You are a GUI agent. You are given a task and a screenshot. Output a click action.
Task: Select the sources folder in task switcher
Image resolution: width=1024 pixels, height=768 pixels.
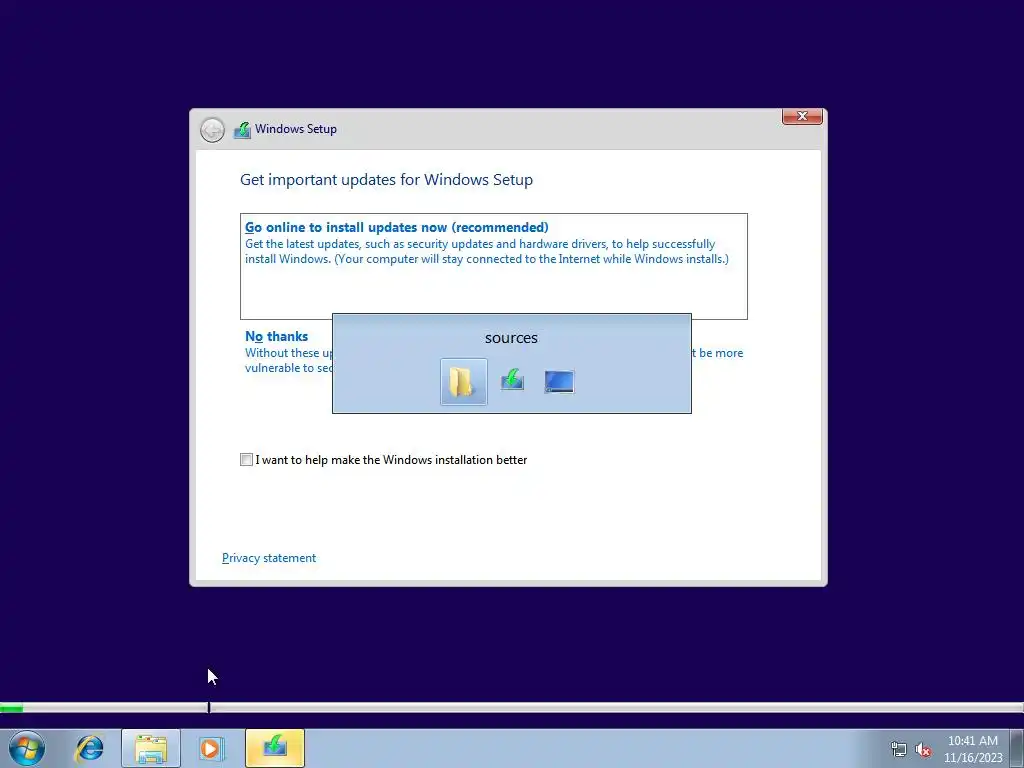tap(463, 381)
